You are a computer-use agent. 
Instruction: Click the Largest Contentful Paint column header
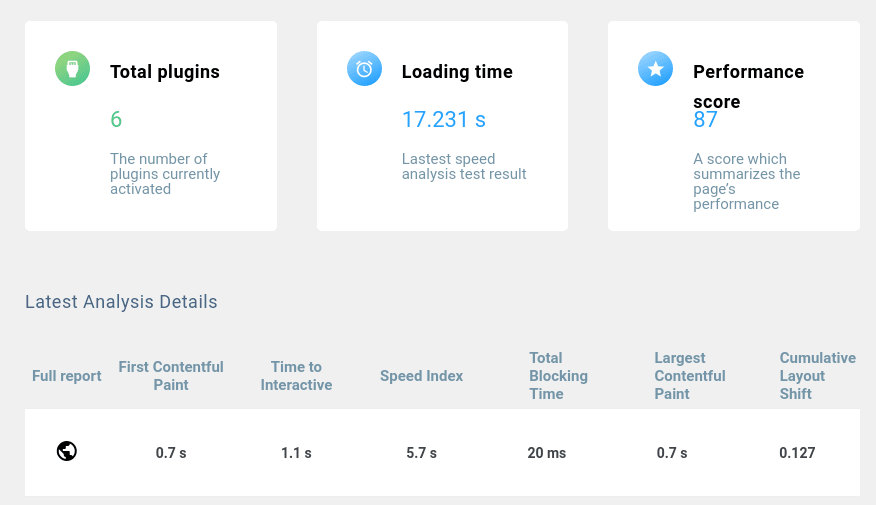689,376
